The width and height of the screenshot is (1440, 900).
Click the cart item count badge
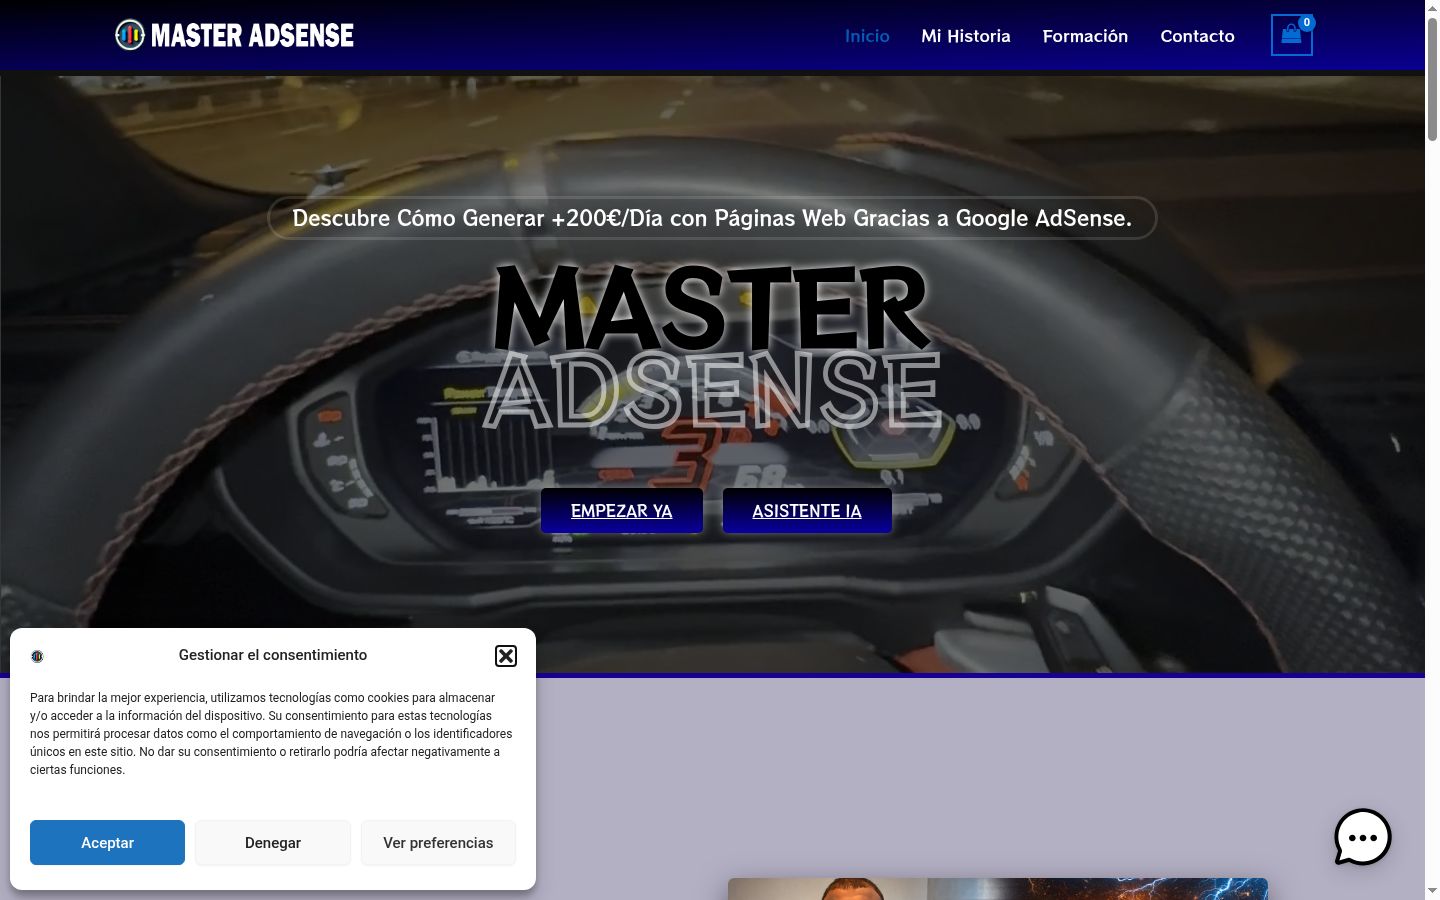tap(1306, 22)
